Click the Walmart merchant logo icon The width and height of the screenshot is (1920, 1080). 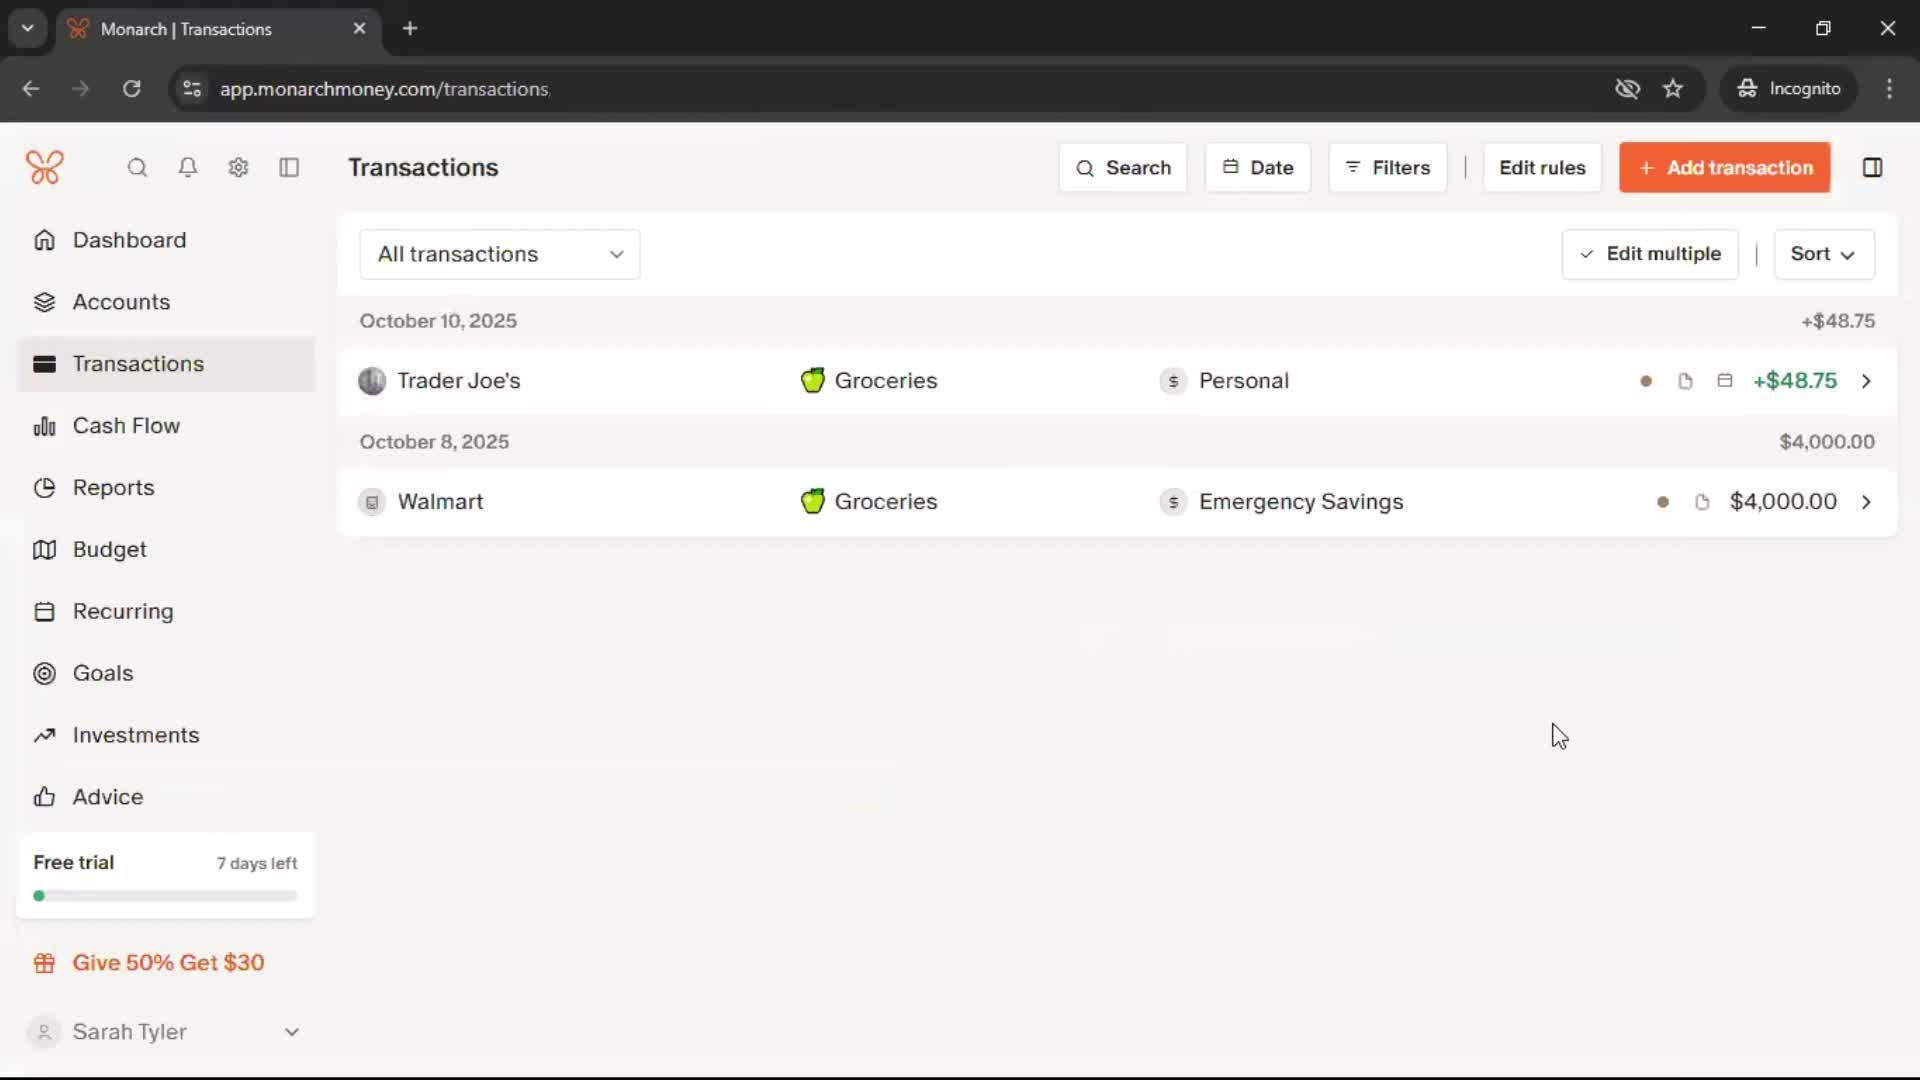[x=372, y=502]
